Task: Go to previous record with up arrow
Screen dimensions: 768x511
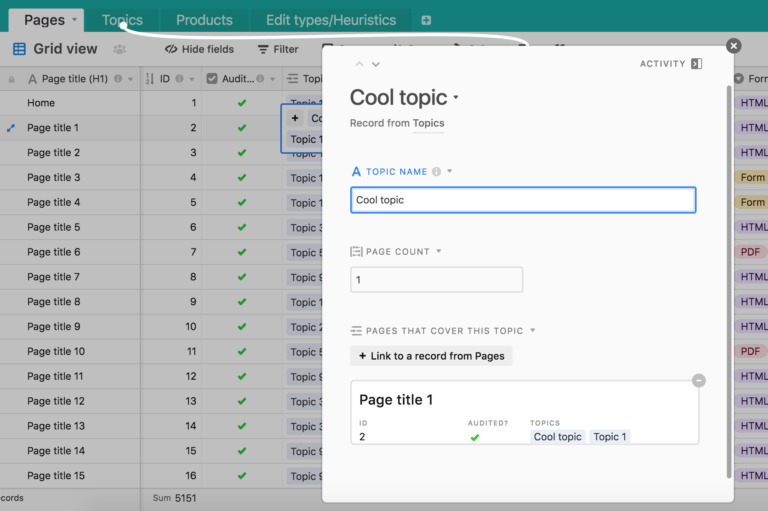Action: [360, 64]
